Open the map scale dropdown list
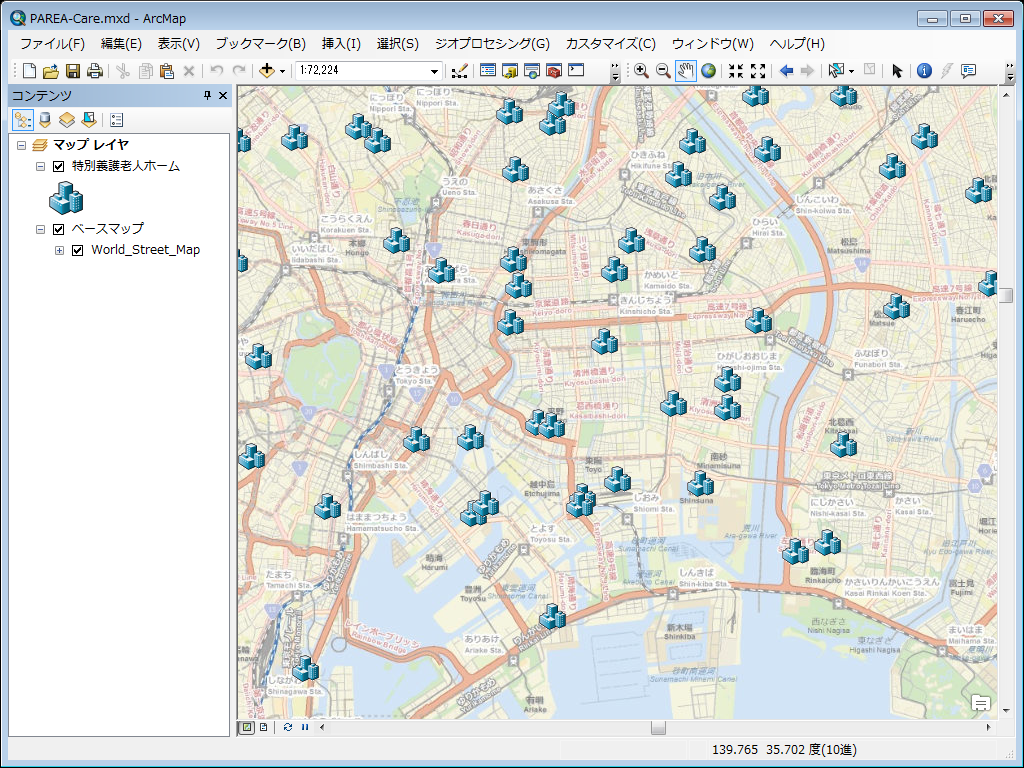The width and height of the screenshot is (1024, 768). [x=434, y=71]
